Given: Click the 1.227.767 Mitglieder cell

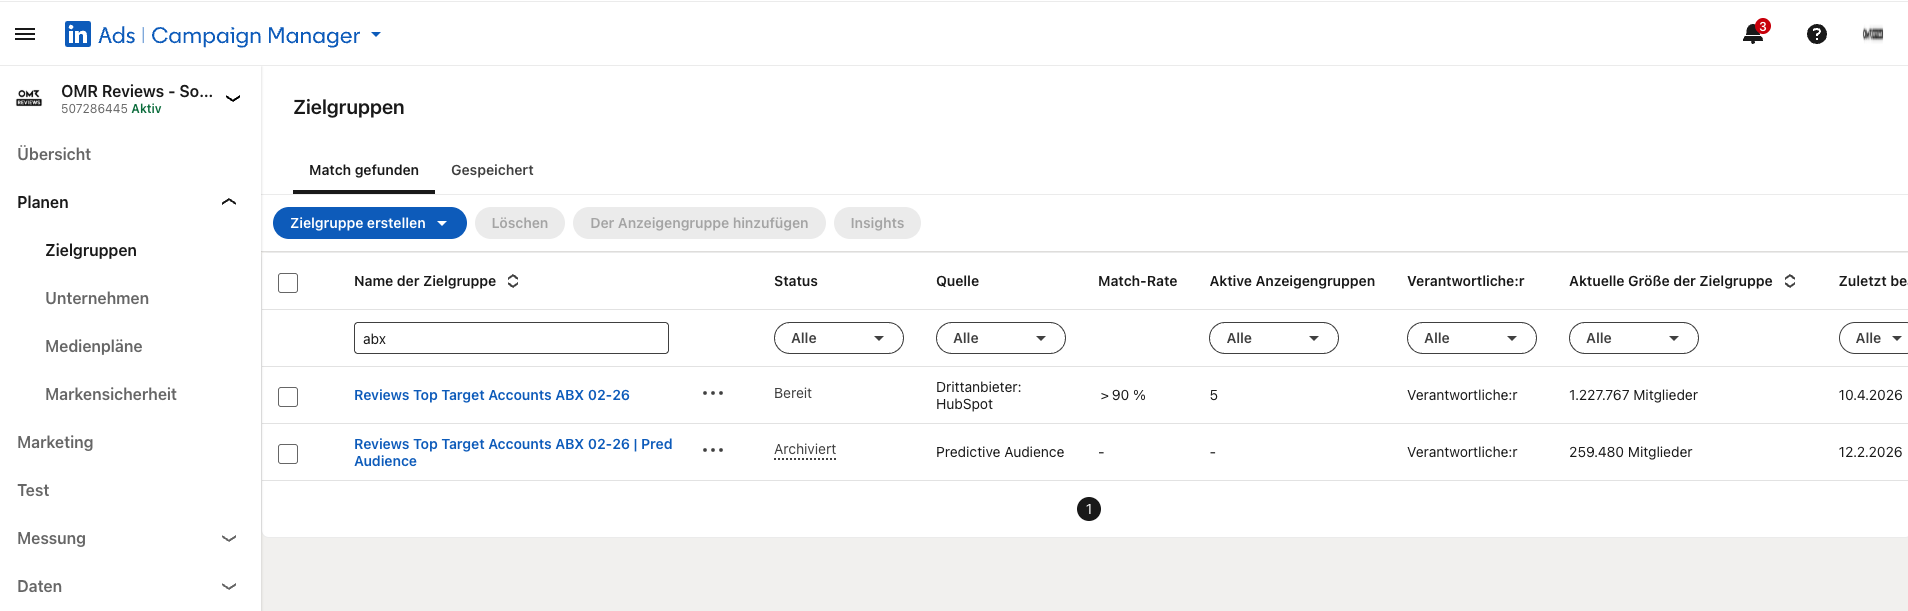Looking at the screenshot, I should pos(1633,395).
